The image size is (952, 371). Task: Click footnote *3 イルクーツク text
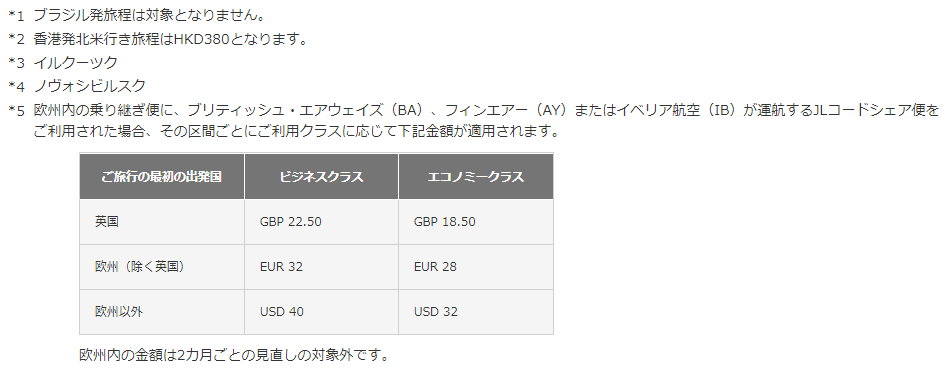(63, 63)
